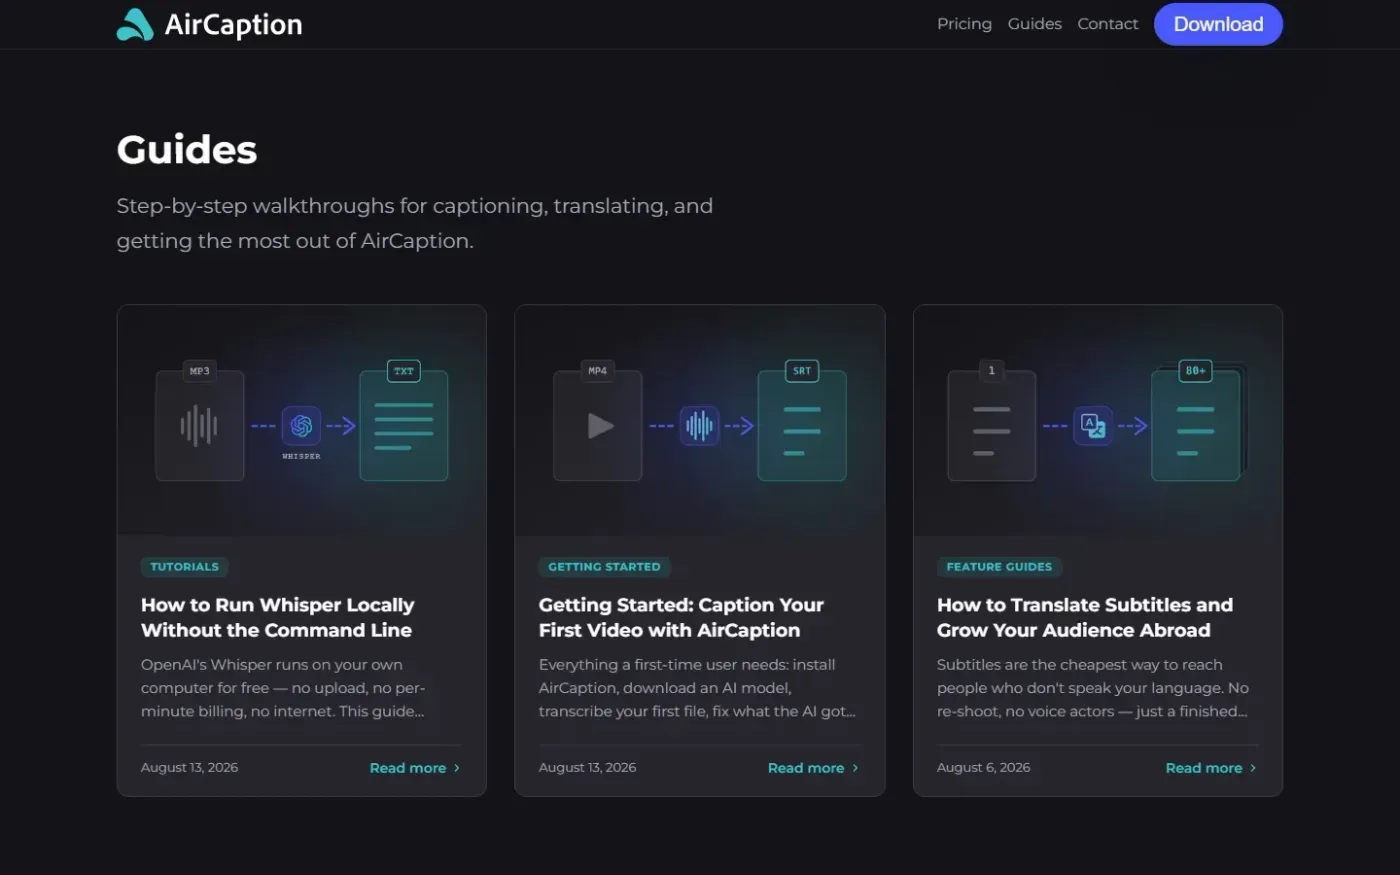Screen dimensions: 1400x875
Task: Click the AirCaption logo icon
Action: tap(135, 24)
